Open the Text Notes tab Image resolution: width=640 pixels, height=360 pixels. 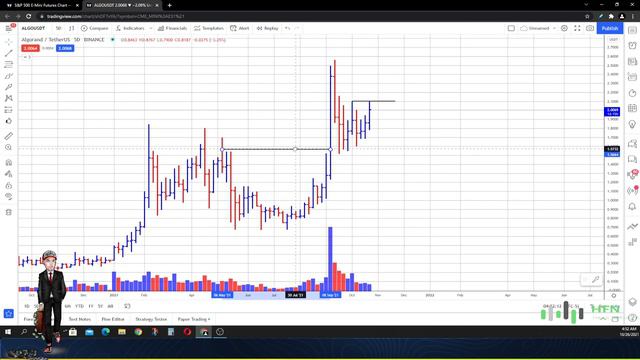pos(80,319)
